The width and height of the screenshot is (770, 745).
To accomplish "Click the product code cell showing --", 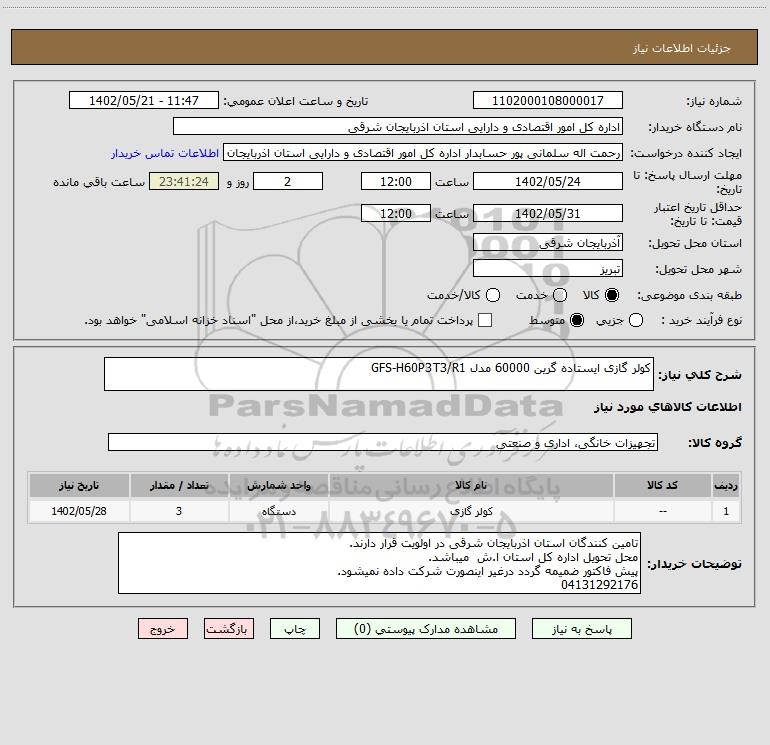I will (662, 511).
